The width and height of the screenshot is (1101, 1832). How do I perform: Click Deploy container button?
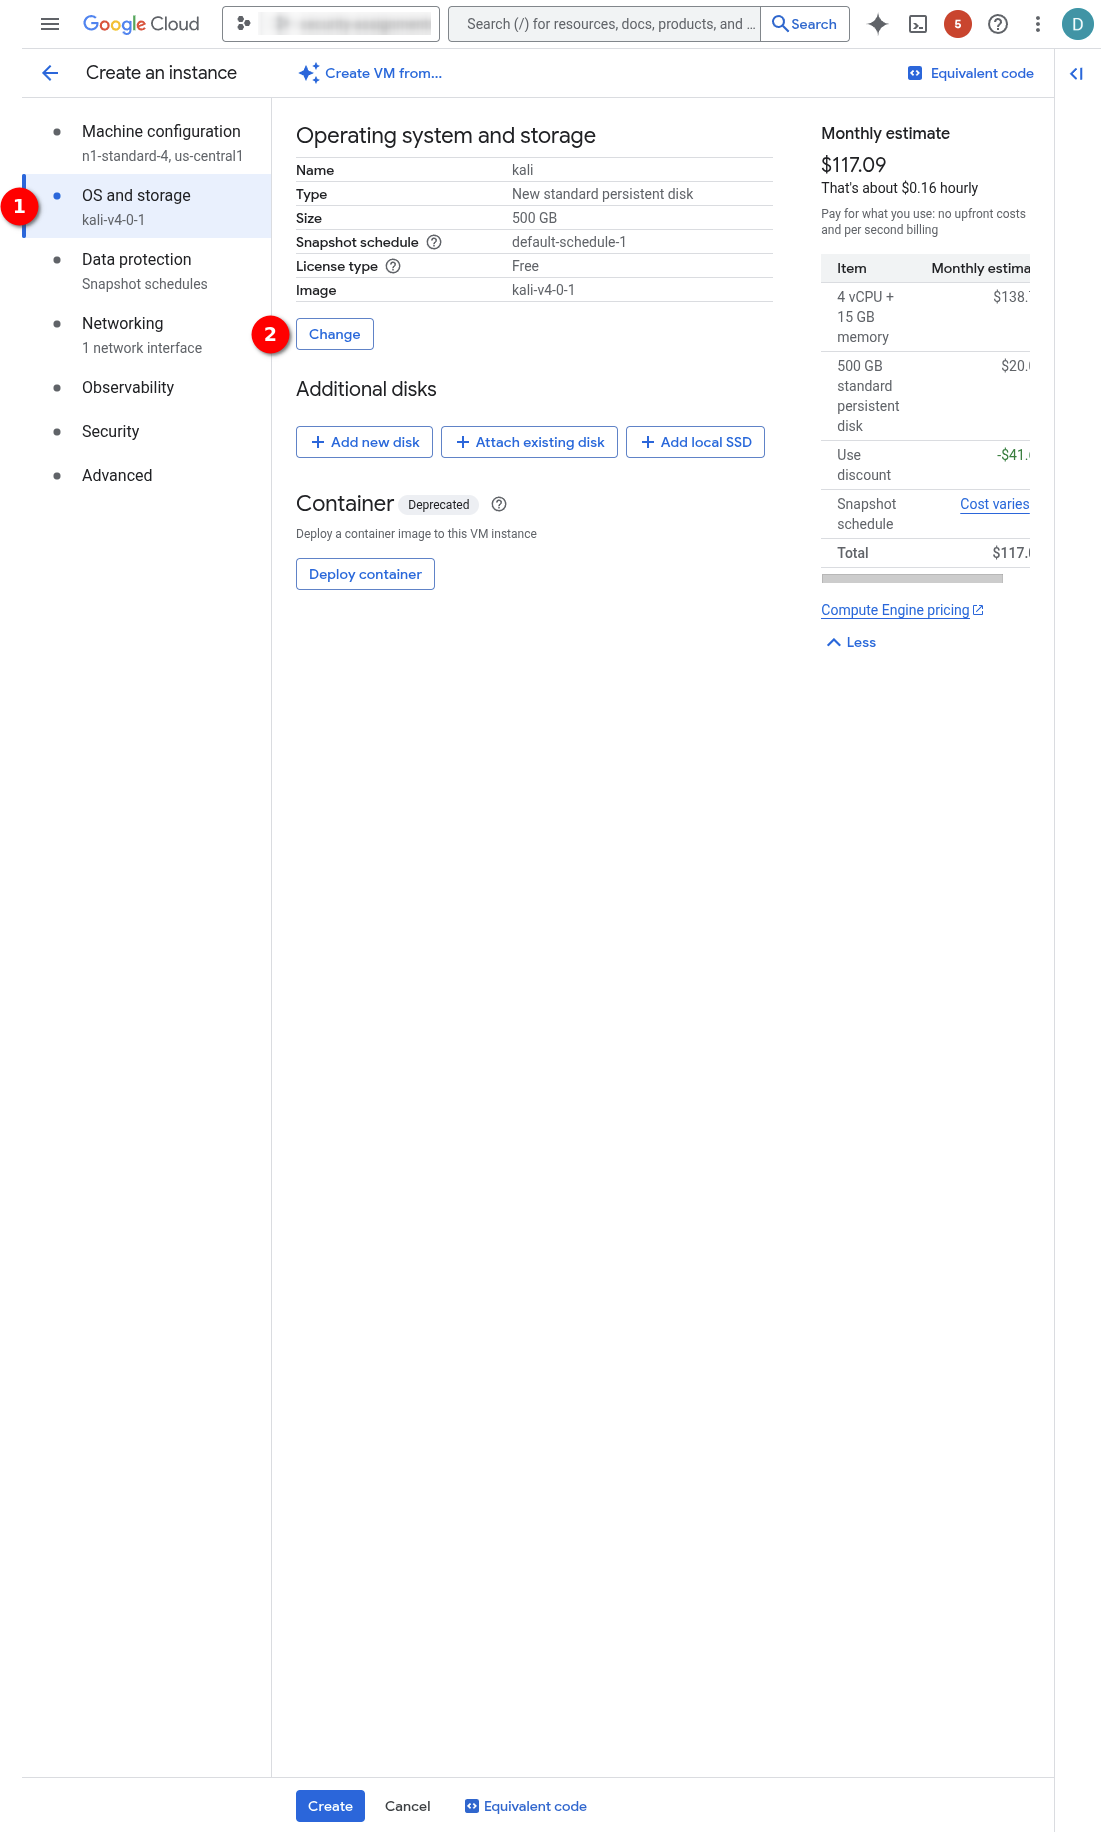click(x=365, y=574)
